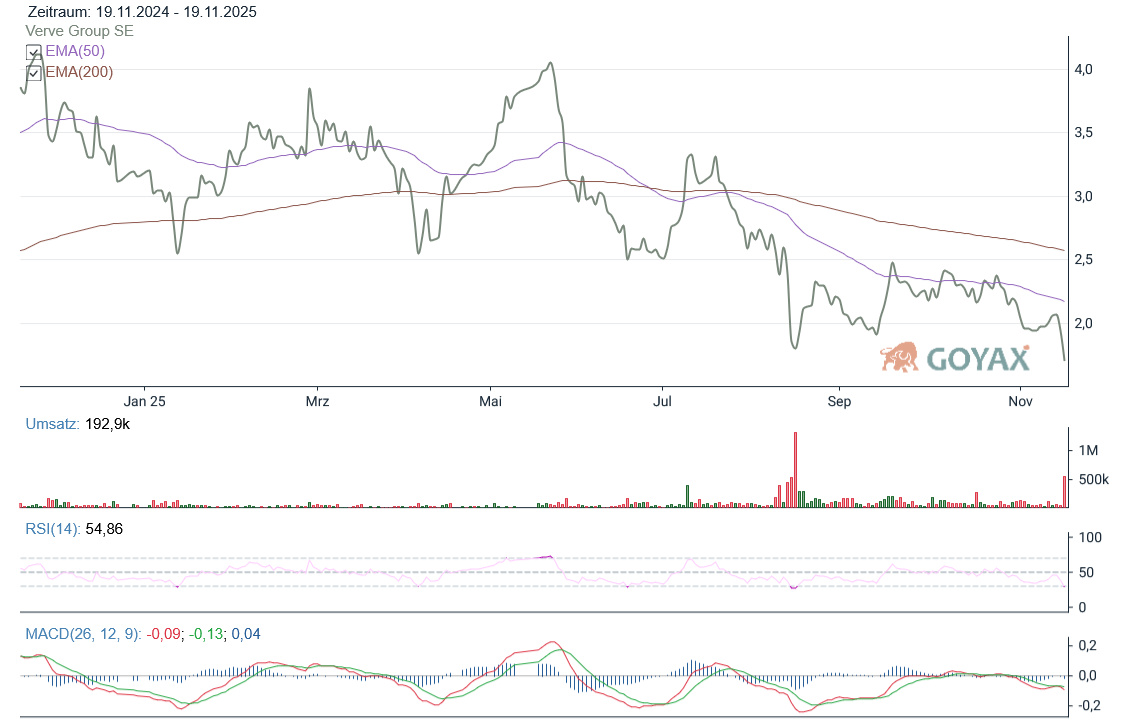The image size is (1140, 722).
Task: Click the Zeitraum date range text
Action: point(141,12)
